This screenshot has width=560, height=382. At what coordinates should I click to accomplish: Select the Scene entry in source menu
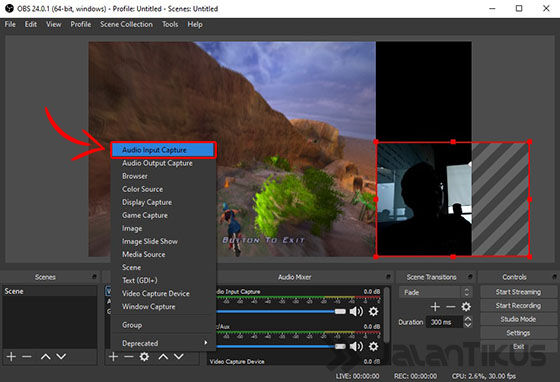[163, 267]
